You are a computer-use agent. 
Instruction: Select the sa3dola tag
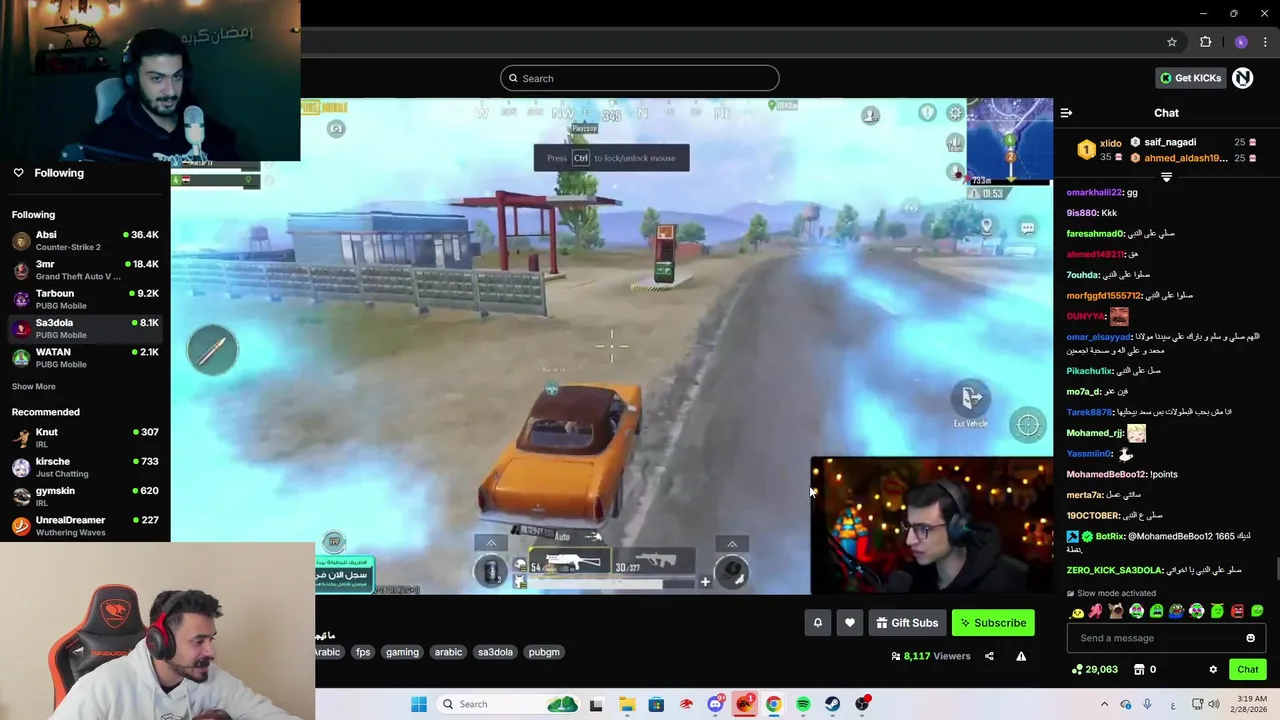pyautogui.click(x=495, y=652)
